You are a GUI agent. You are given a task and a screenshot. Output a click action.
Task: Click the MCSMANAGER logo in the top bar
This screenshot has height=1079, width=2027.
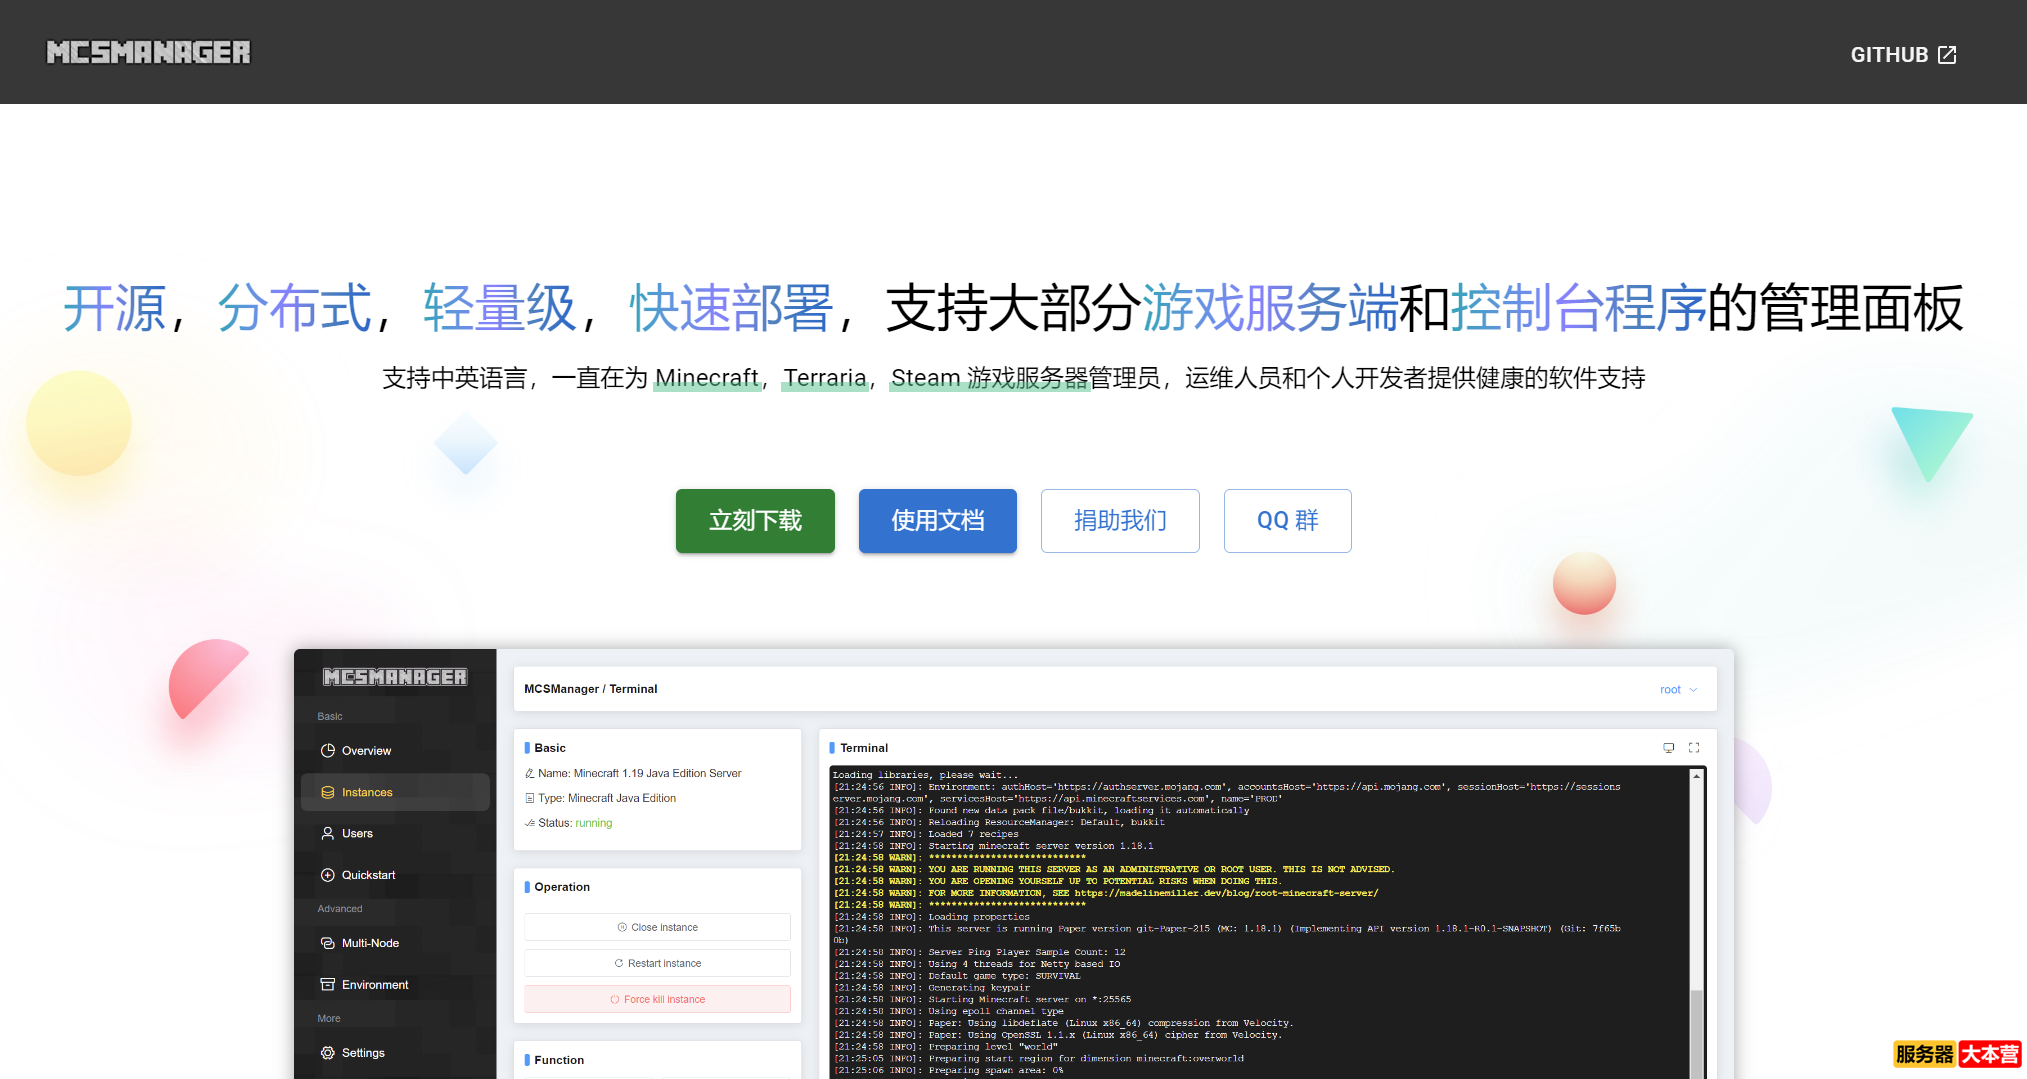[148, 52]
